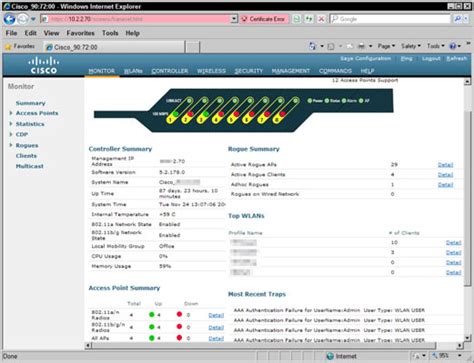Open the recent pages dropdown arrow
Viewport: 474px width, 363px height.
point(33,19)
